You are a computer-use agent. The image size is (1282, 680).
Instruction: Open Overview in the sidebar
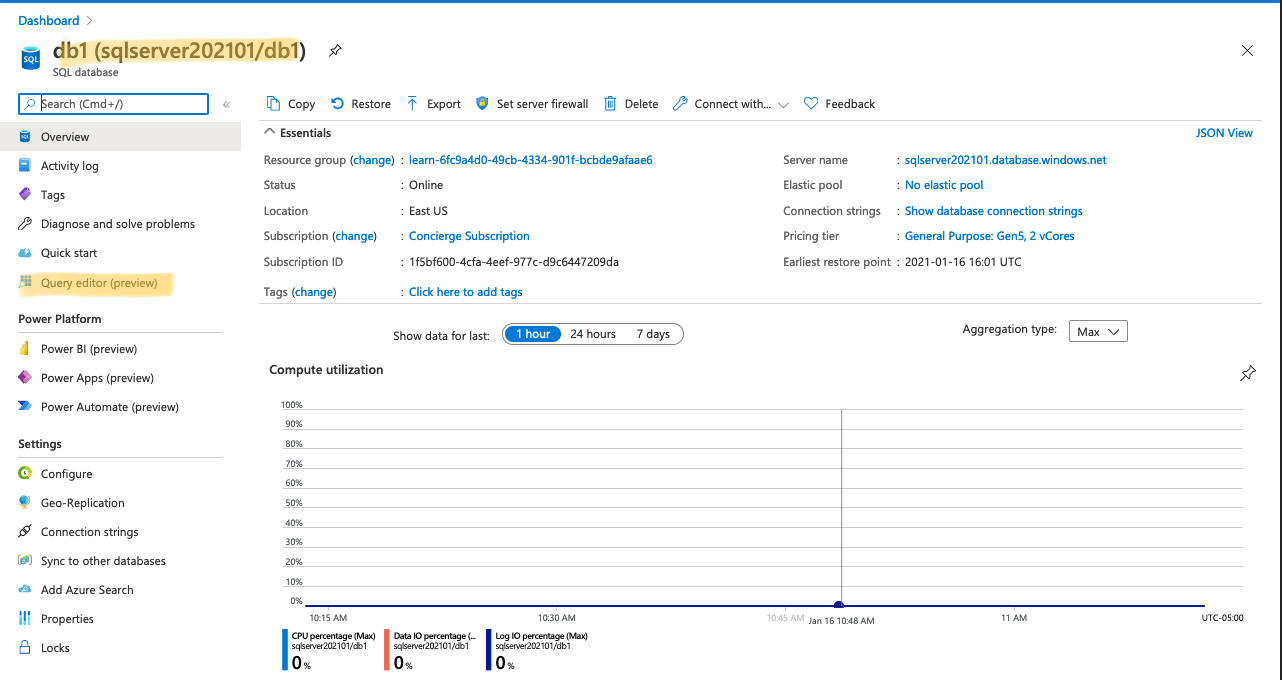pos(120,137)
